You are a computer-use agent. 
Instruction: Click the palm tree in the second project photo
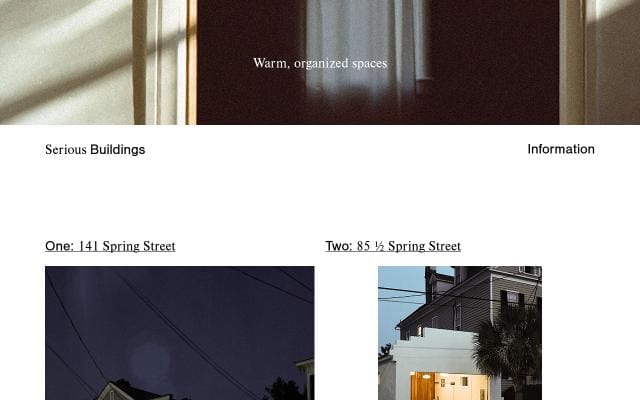click(506, 351)
